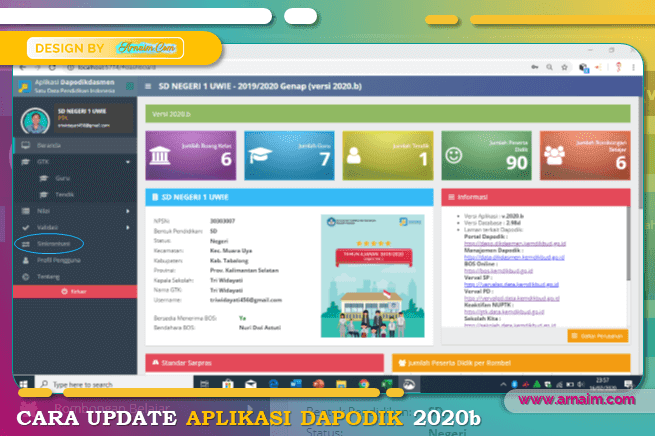
Task: Open the Verval PD link
Action: (512, 298)
